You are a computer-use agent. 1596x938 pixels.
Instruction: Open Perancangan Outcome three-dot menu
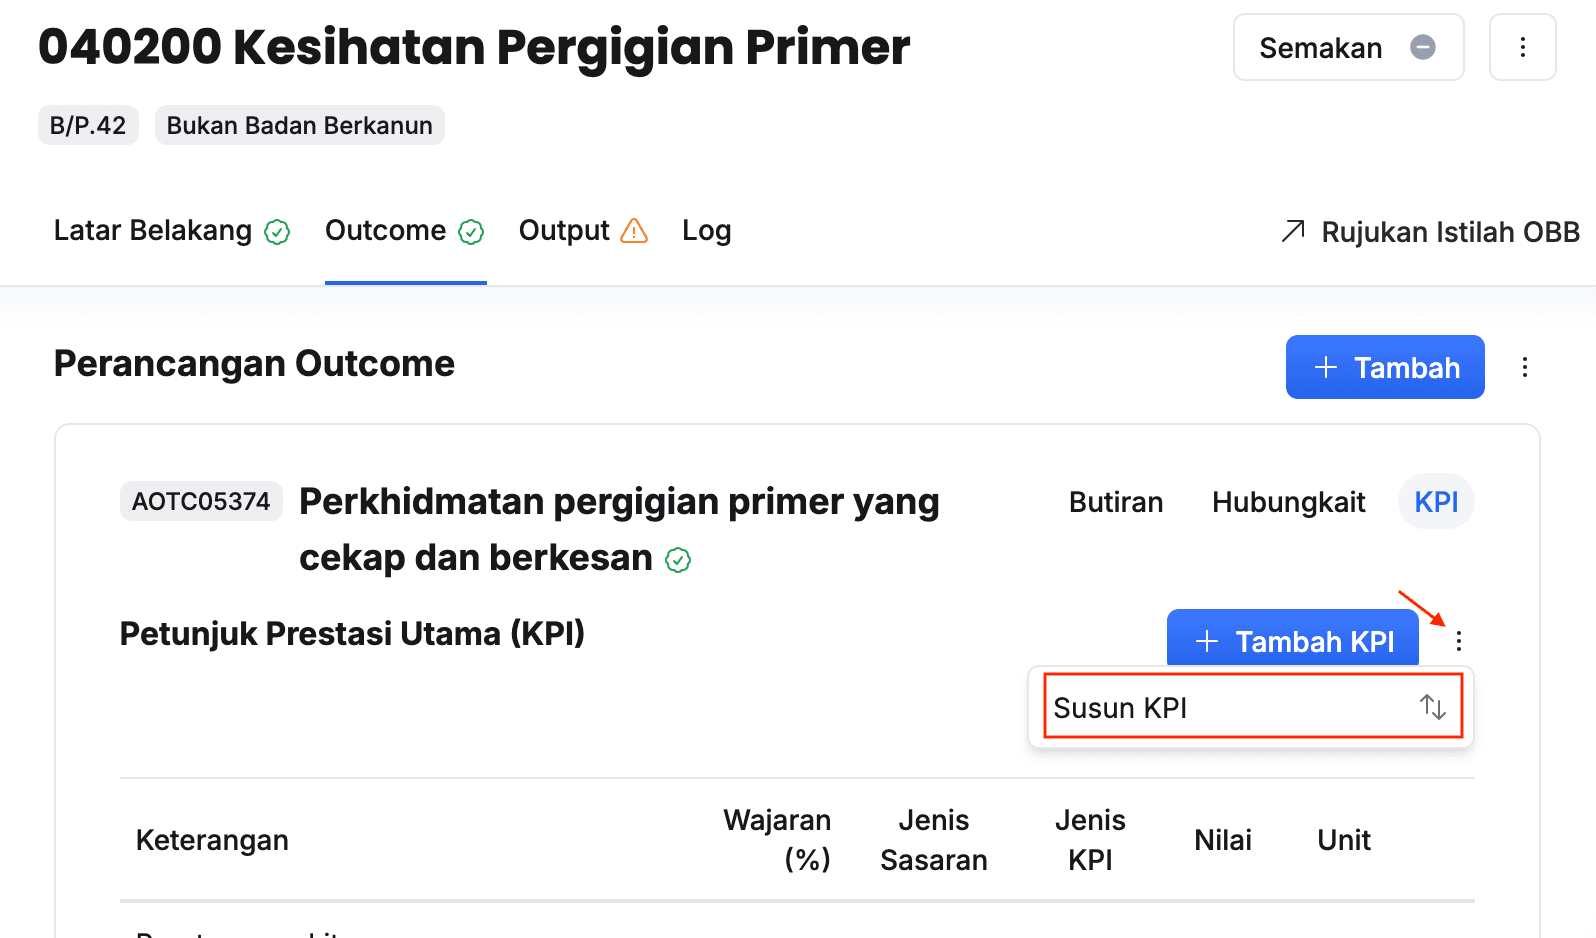tap(1524, 367)
